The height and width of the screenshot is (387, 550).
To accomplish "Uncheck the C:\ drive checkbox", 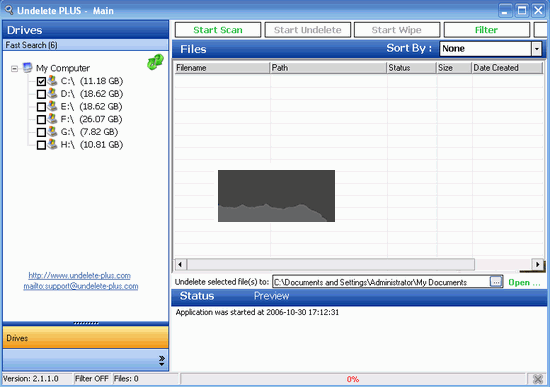I will pyautogui.click(x=41, y=81).
